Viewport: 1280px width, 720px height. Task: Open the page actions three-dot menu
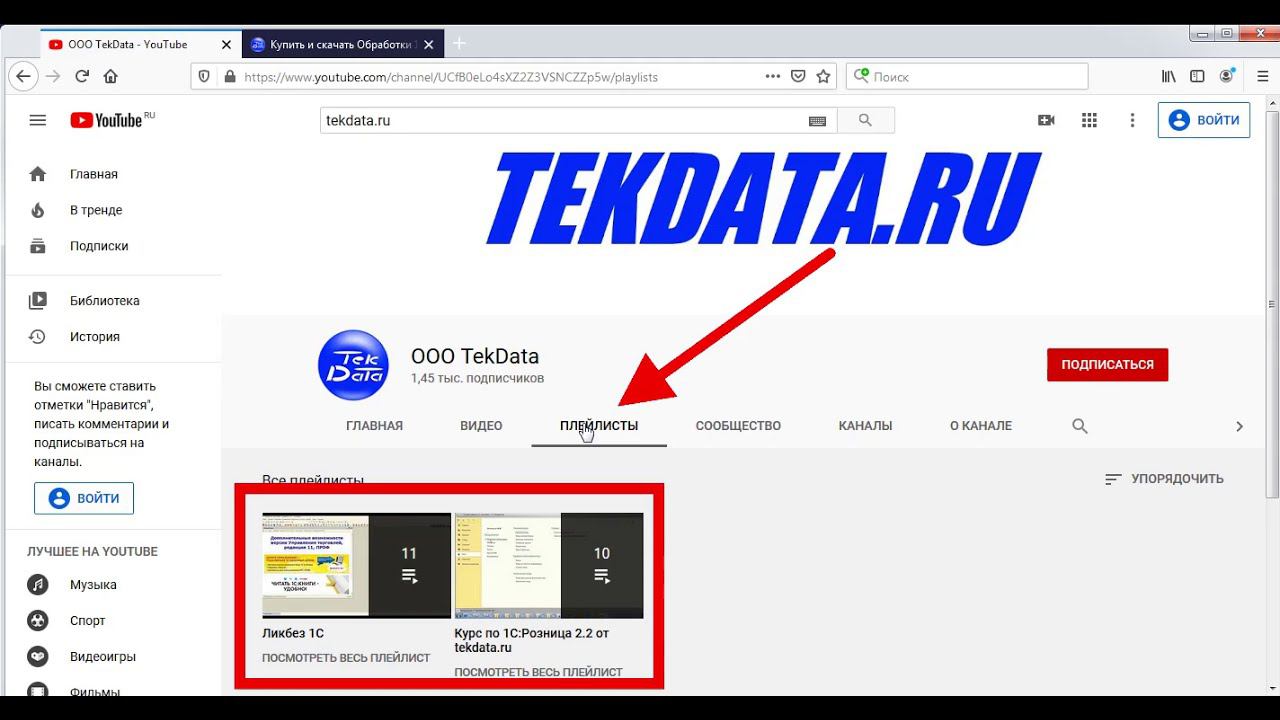pyautogui.click(x=773, y=76)
